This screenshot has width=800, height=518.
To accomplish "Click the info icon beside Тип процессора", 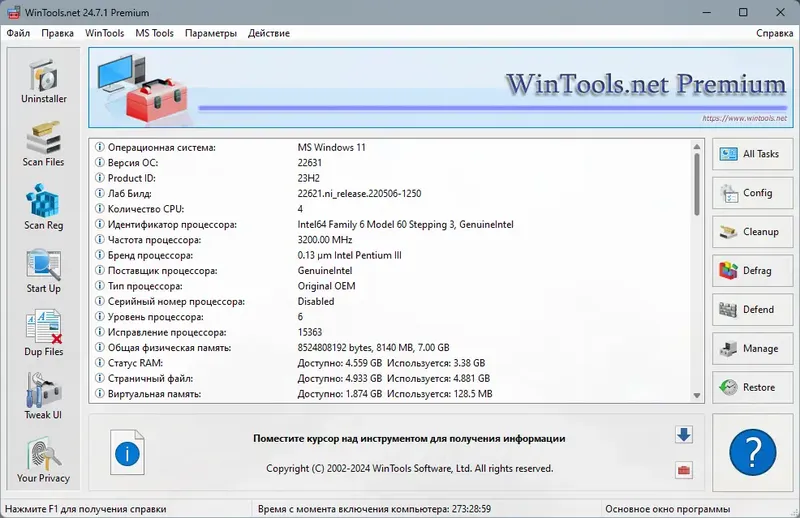I will tap(99, 285).
